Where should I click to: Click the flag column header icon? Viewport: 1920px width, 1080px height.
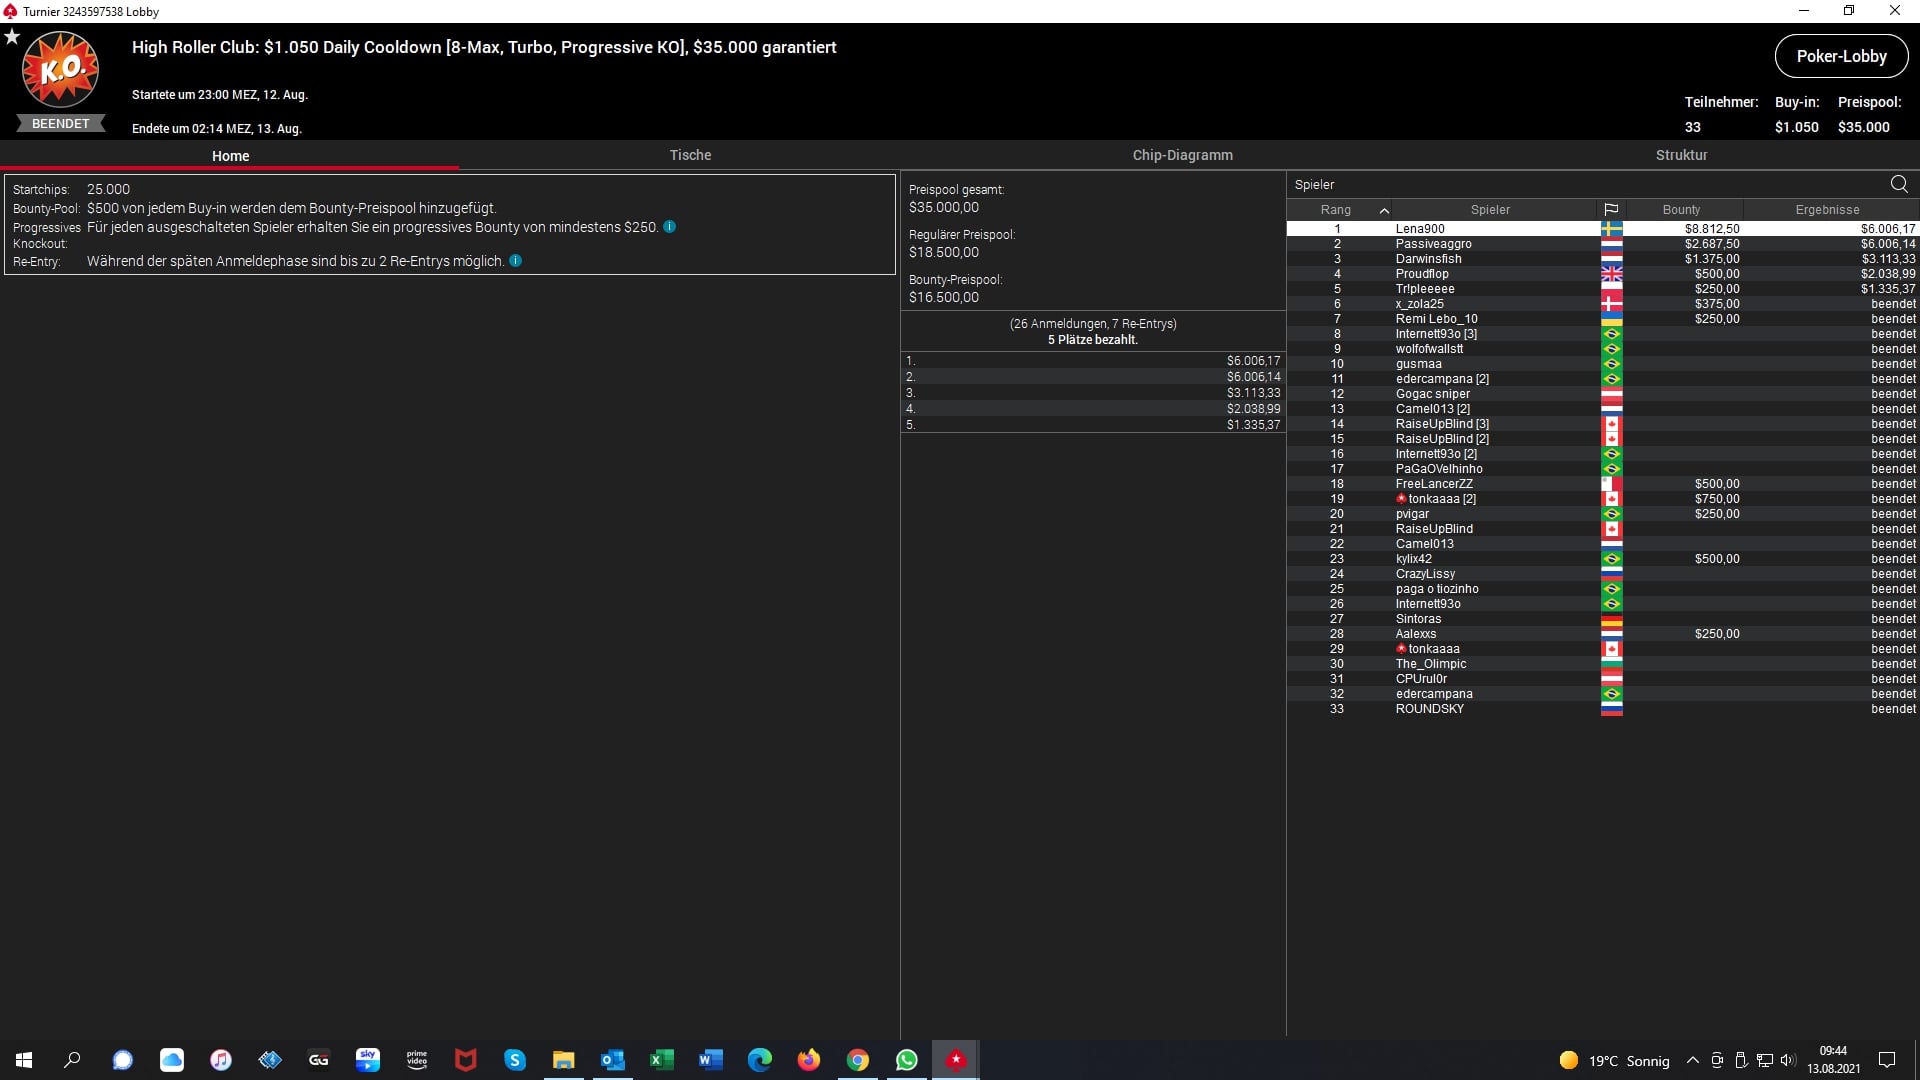(1611, 210)
